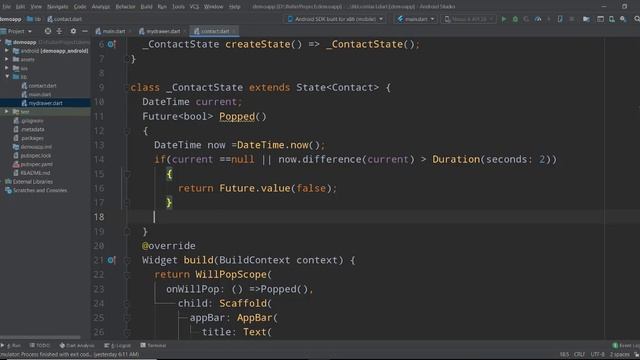Locate current file with the target icon
The height and width of the screenshot is (360, 640).
point(48,31)
